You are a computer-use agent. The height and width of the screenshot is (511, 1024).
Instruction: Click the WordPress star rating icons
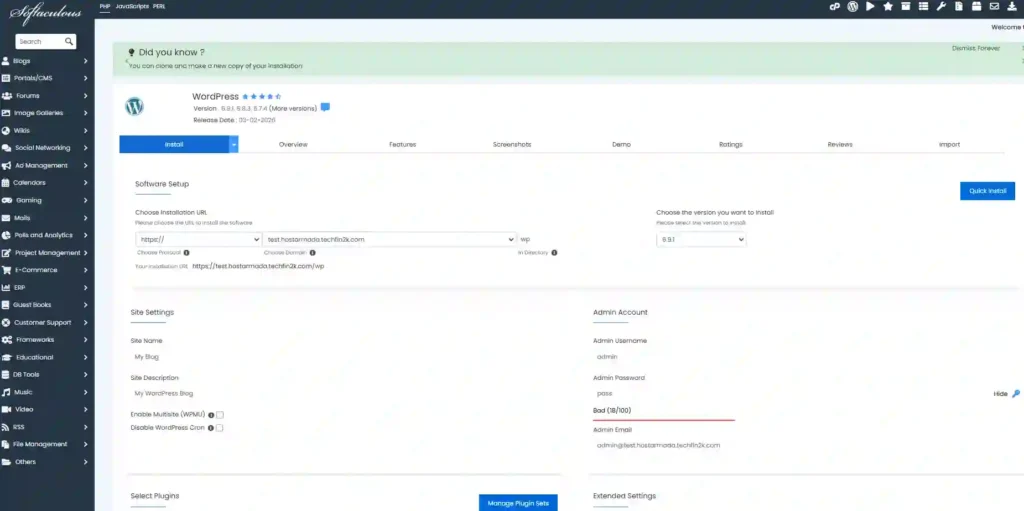tap(262, 97)
